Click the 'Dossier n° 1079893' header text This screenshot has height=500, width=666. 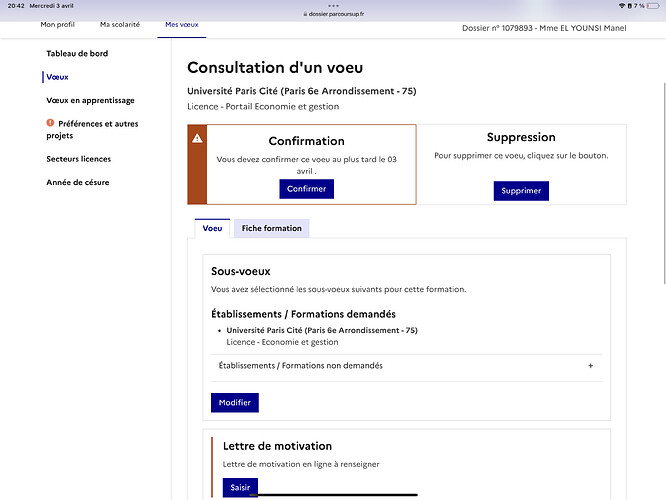(497, 28)
